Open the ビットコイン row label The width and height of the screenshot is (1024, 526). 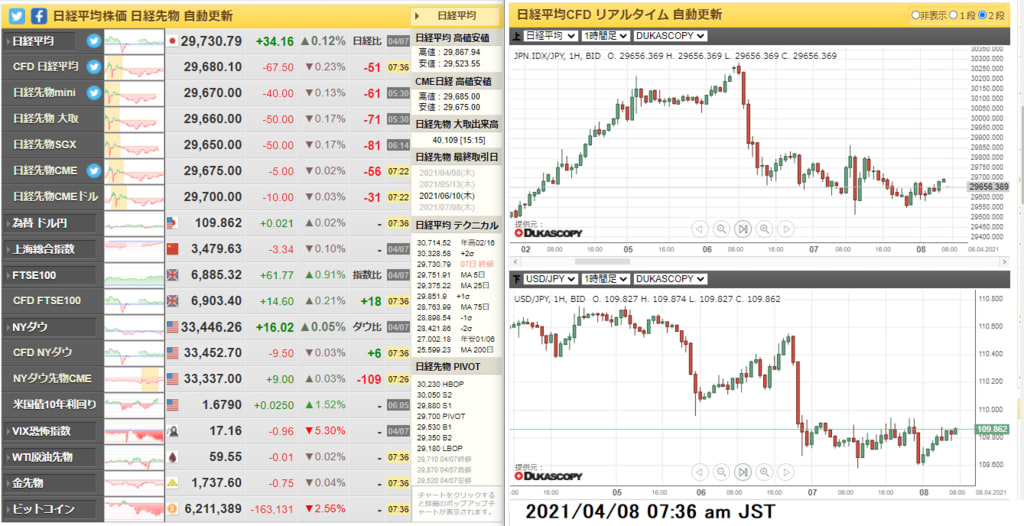[x=50, y=509]
